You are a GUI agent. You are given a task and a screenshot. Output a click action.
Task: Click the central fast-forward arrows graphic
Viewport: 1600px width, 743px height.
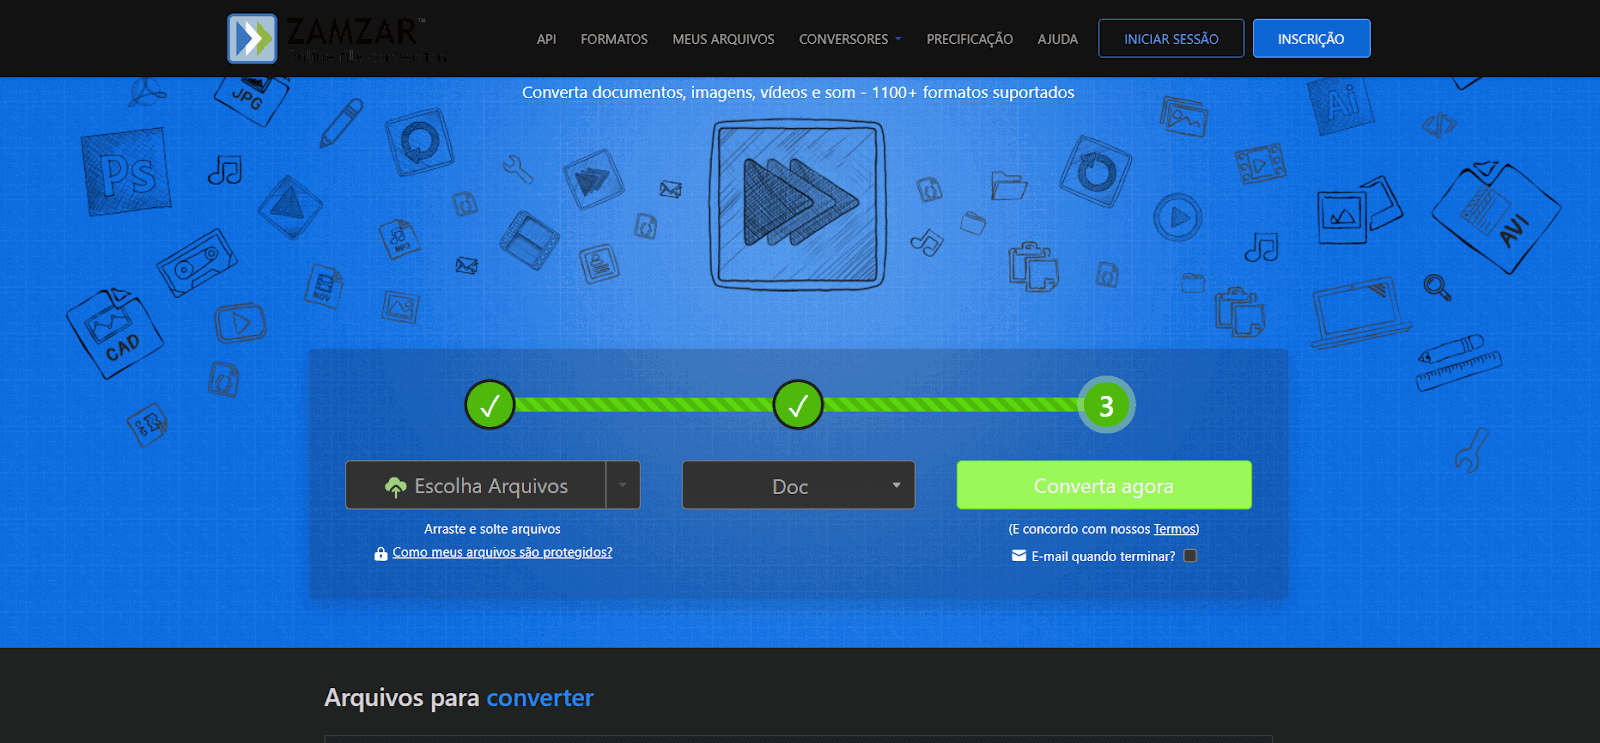click(797, 204)
